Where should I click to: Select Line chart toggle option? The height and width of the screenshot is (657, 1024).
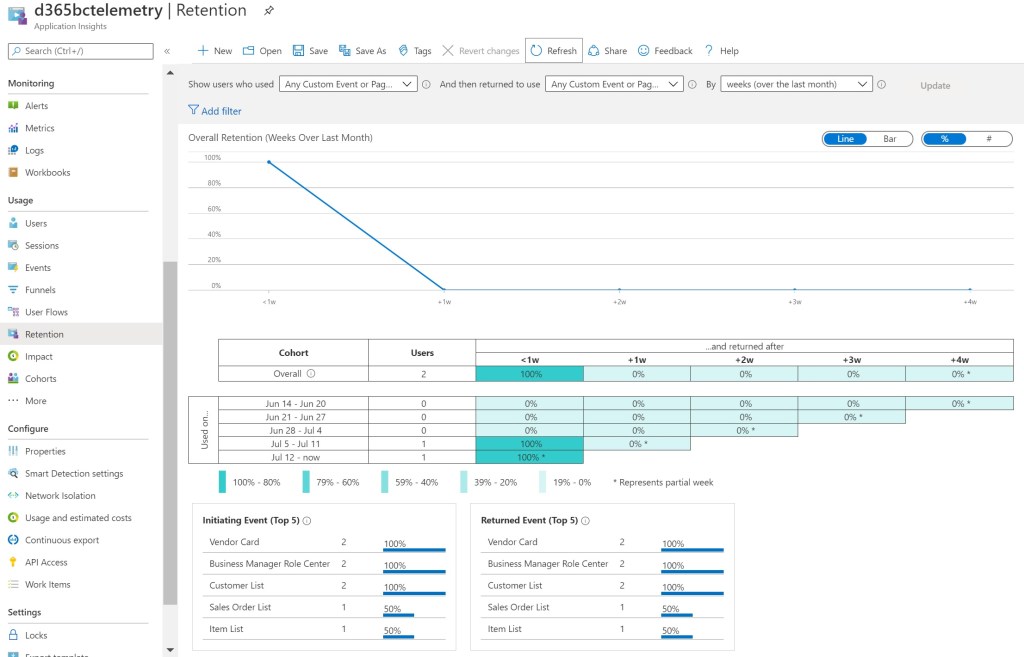tap(845, 139)
